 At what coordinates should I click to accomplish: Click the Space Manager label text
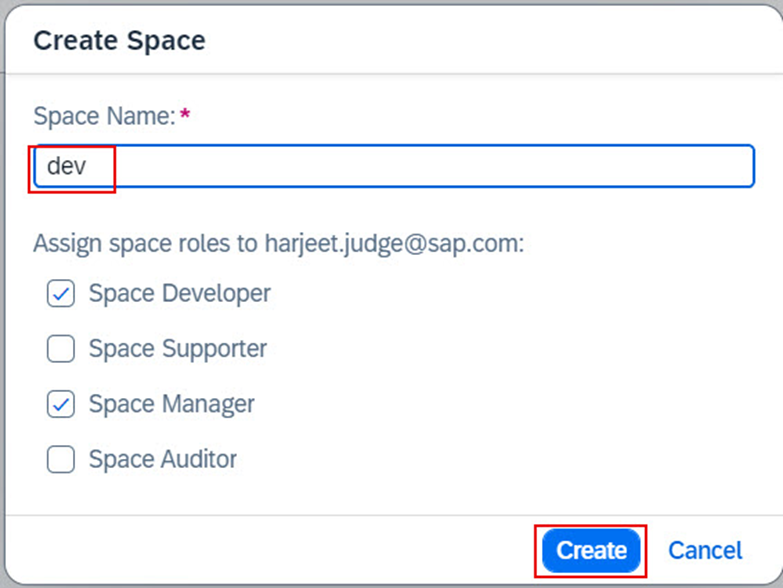click(172, 404)
